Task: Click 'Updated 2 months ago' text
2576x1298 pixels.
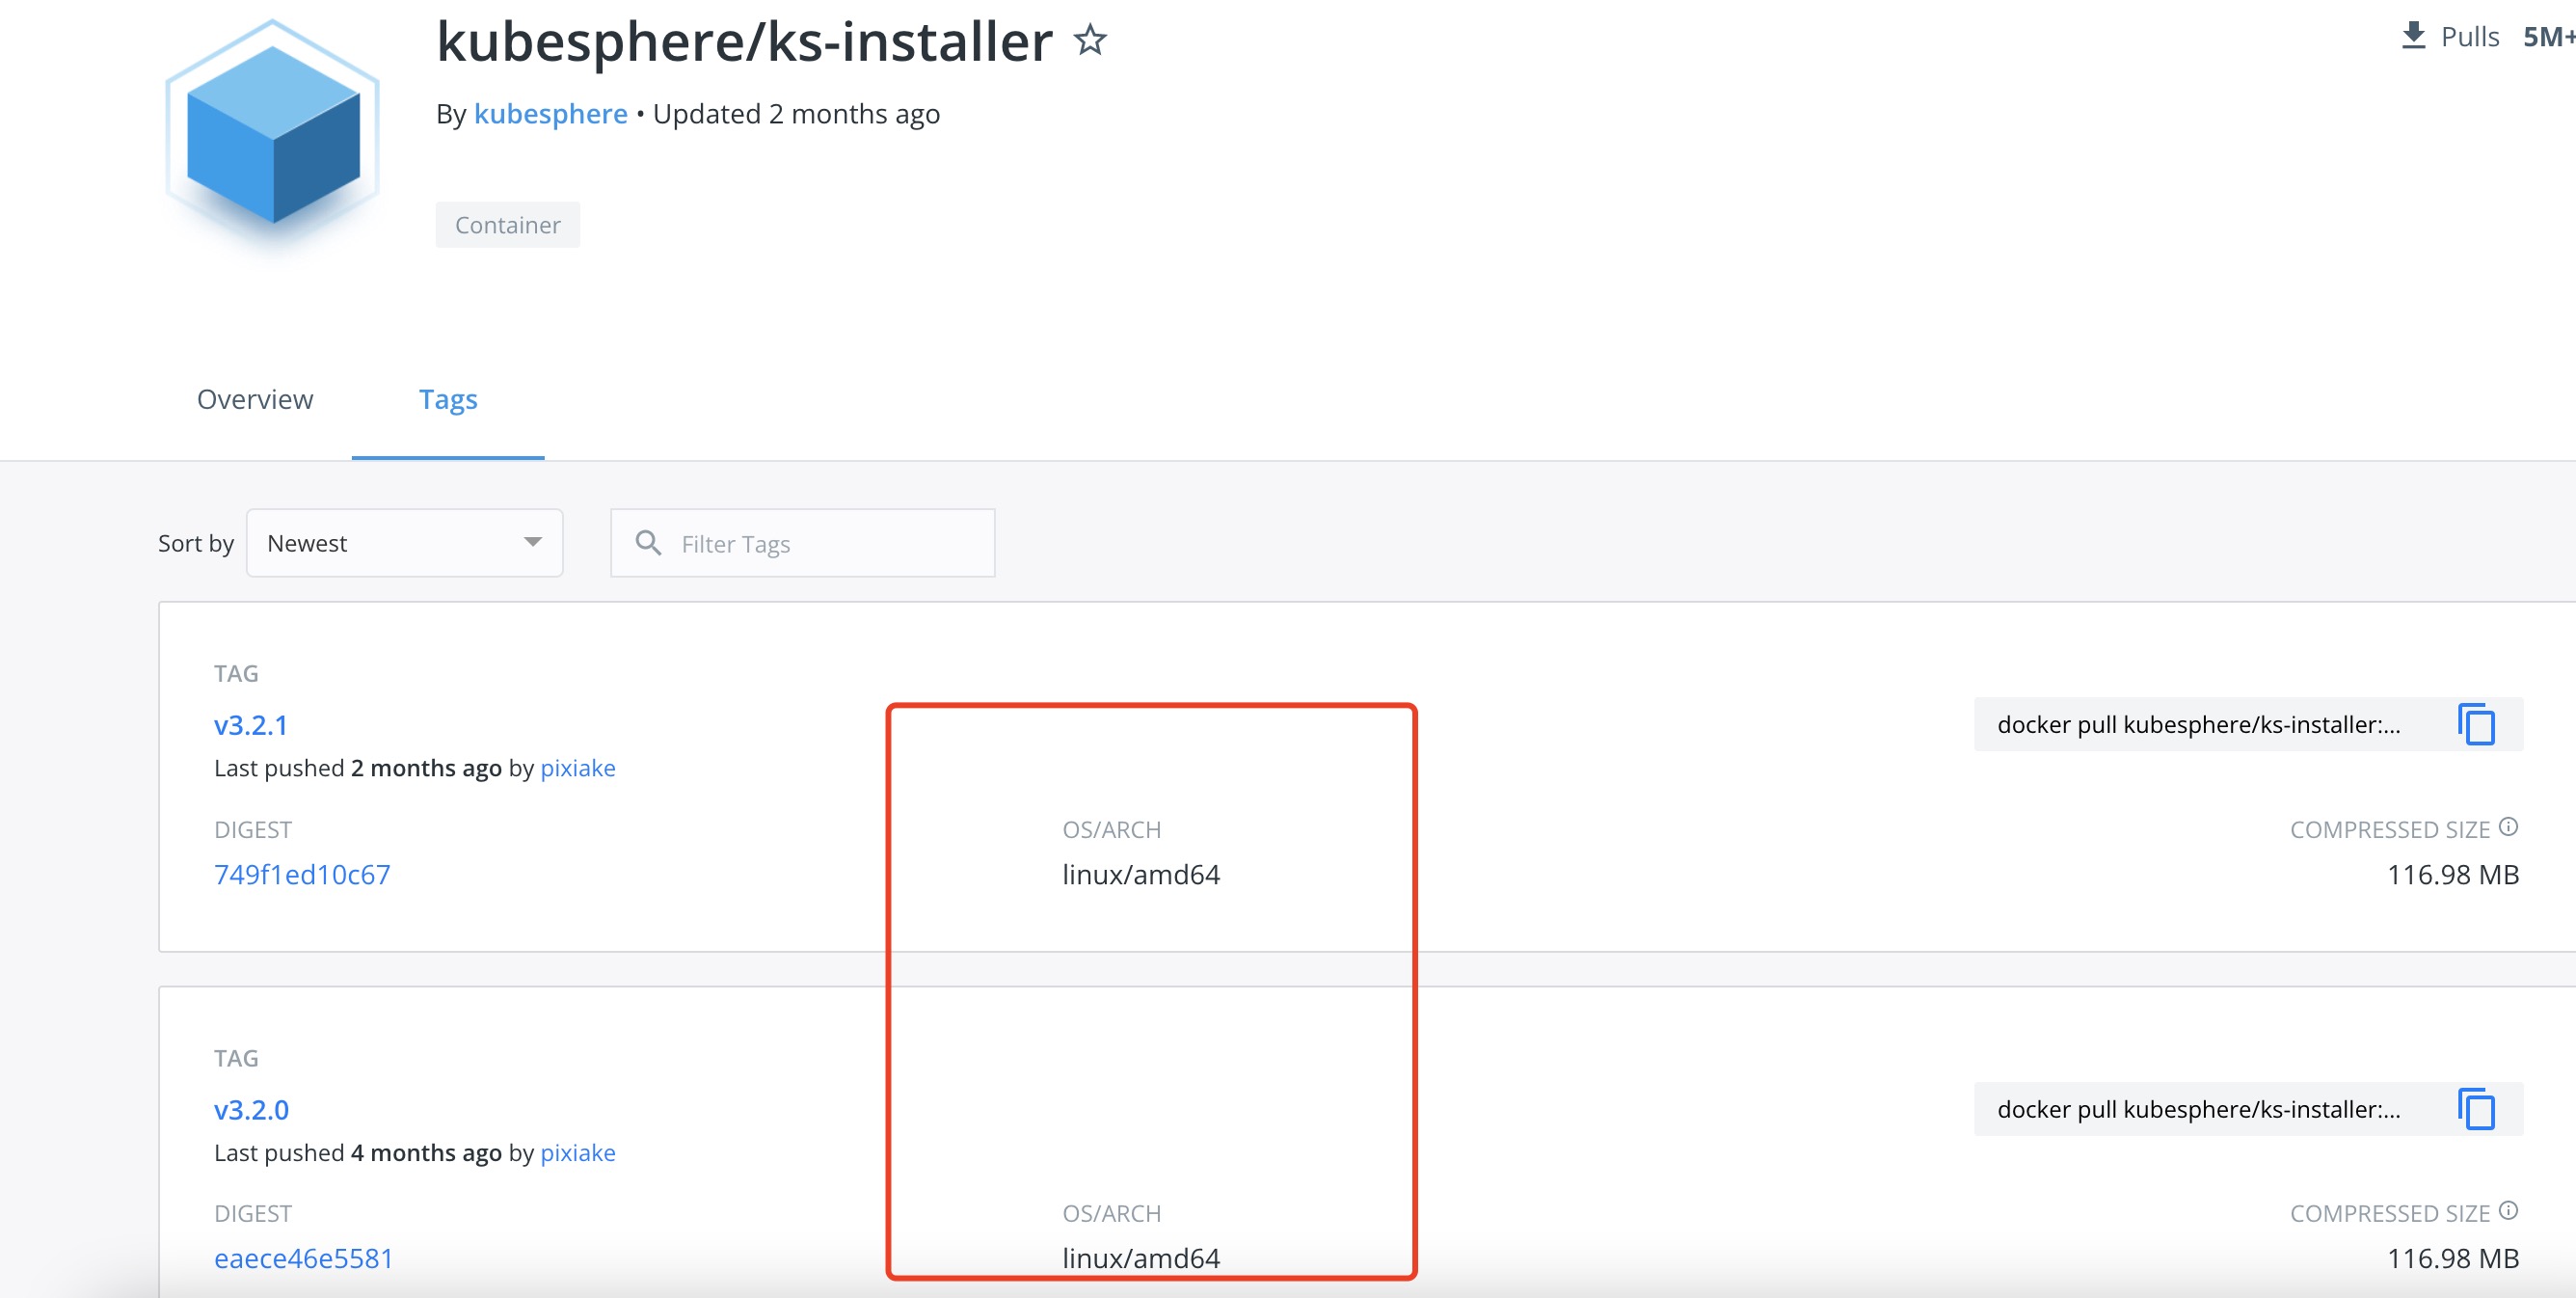Action: (796, 114)
